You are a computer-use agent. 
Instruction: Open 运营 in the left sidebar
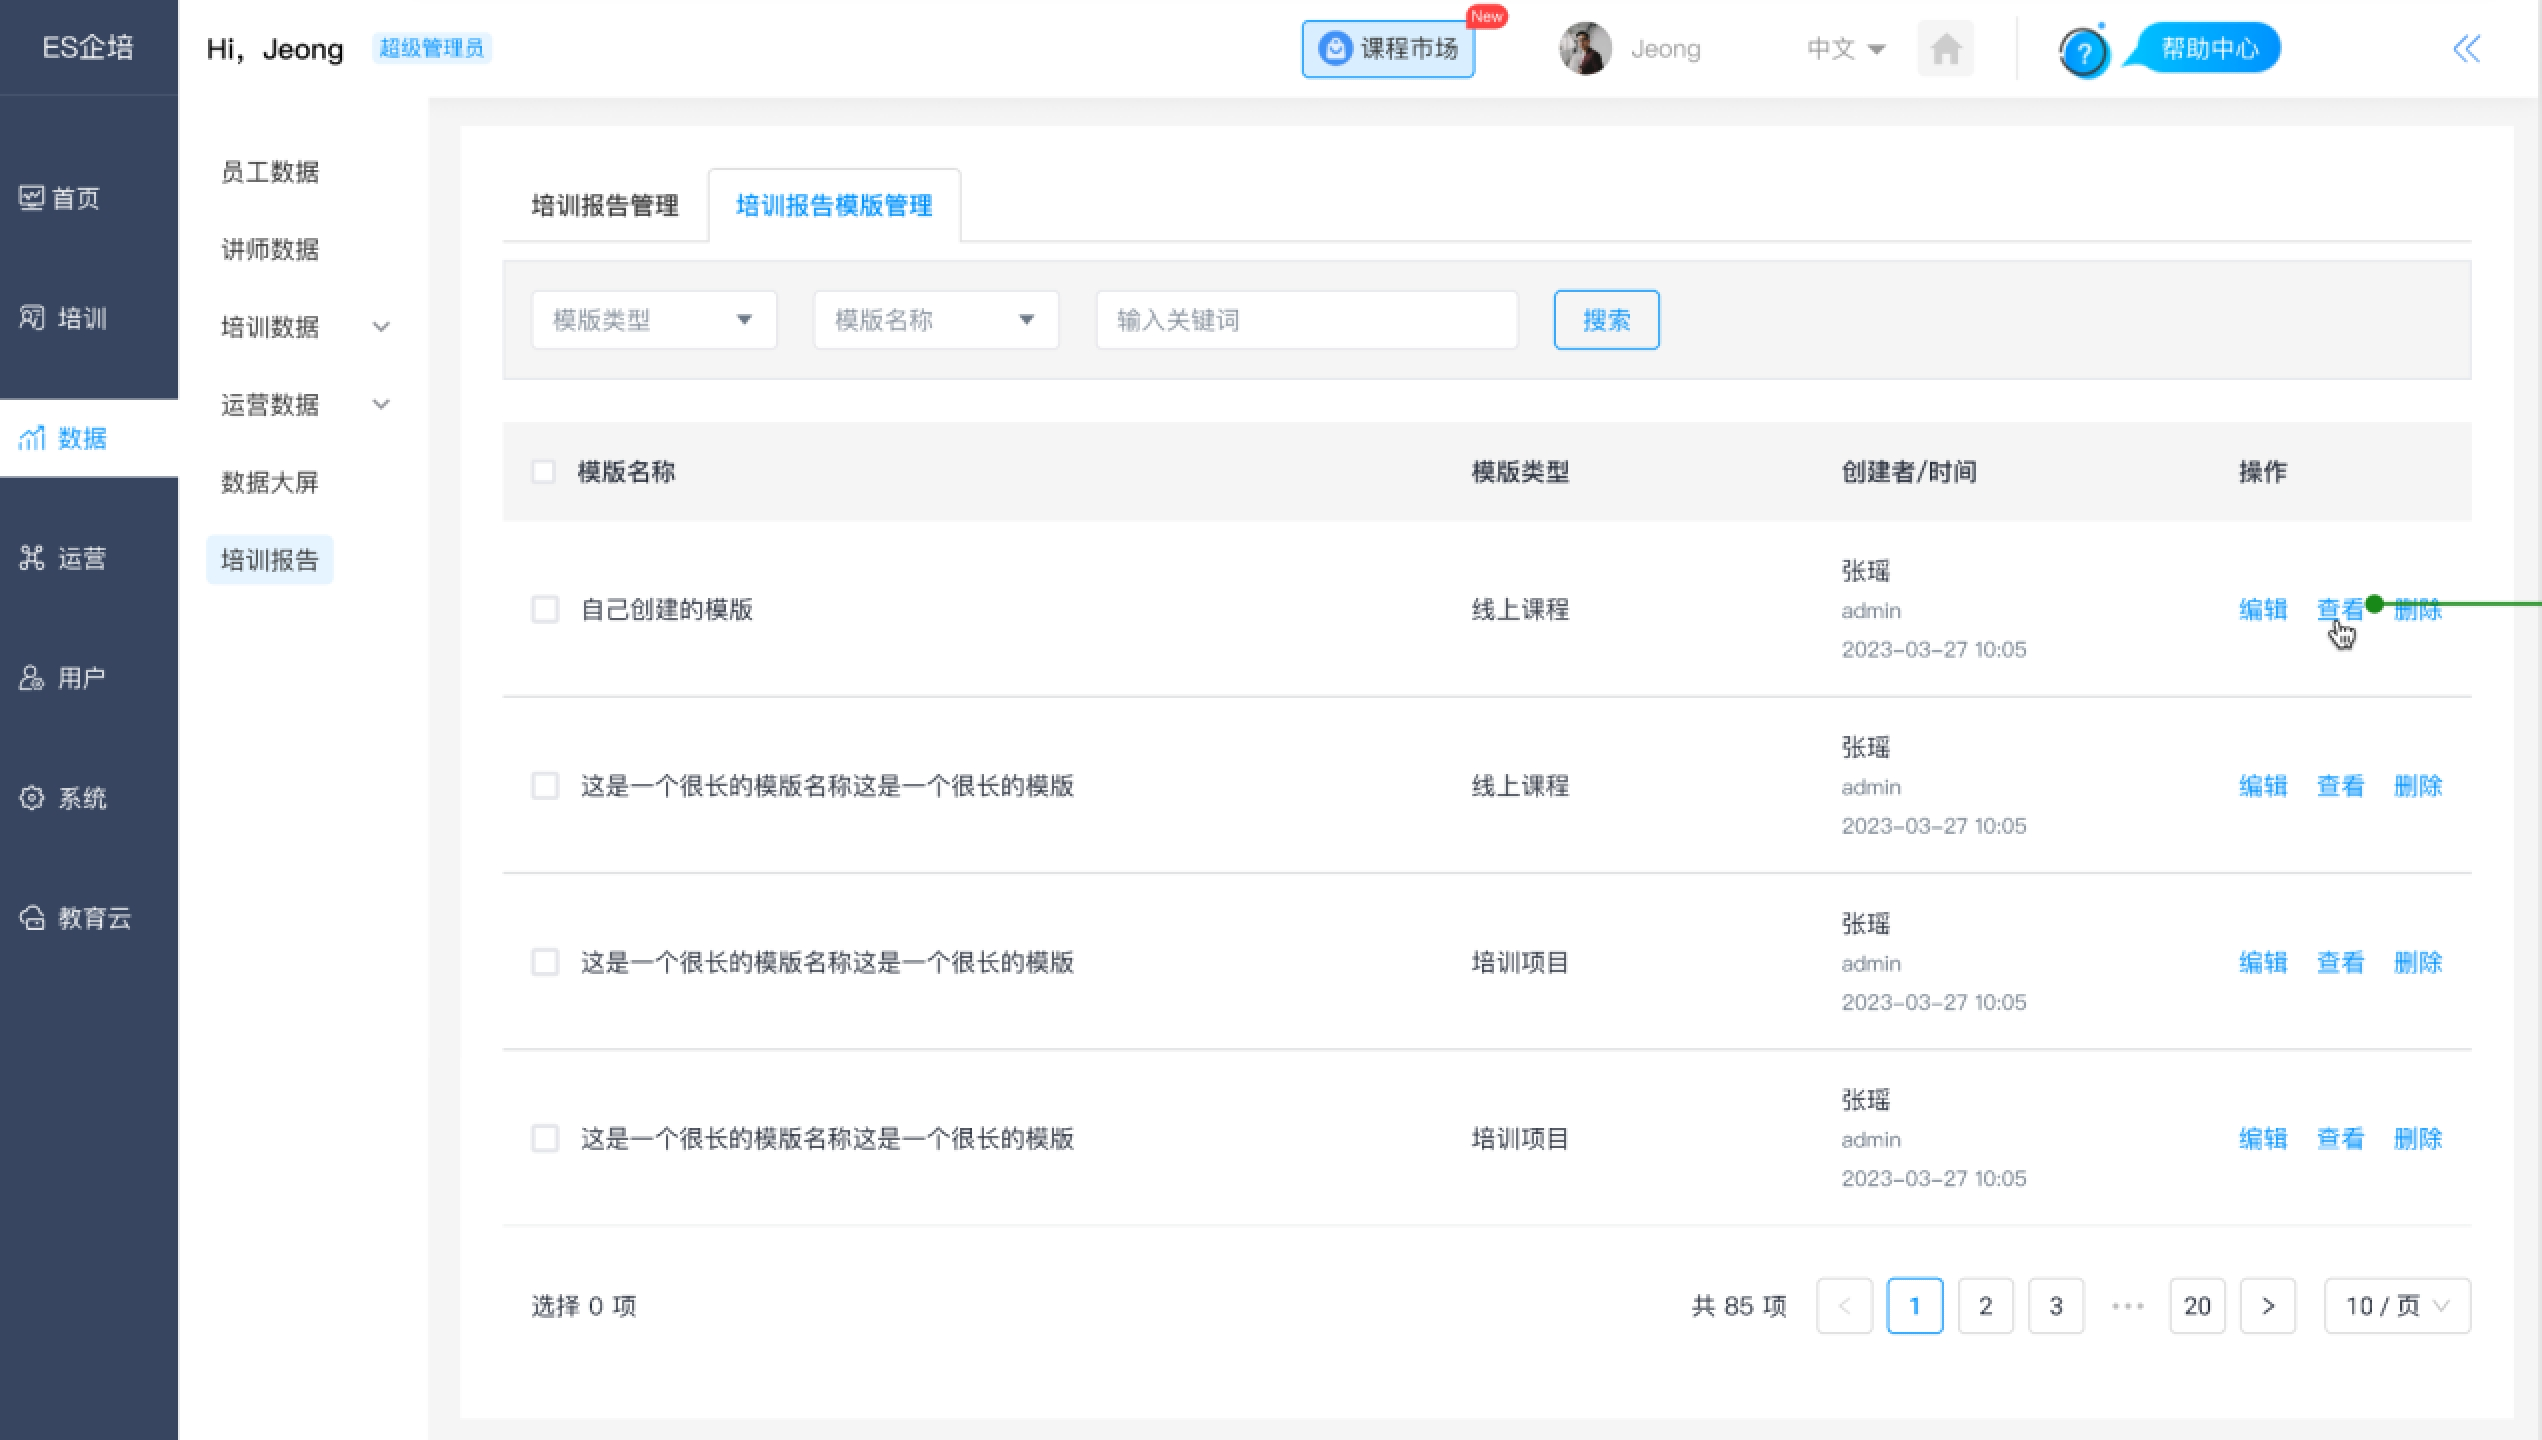pos(63,558)
